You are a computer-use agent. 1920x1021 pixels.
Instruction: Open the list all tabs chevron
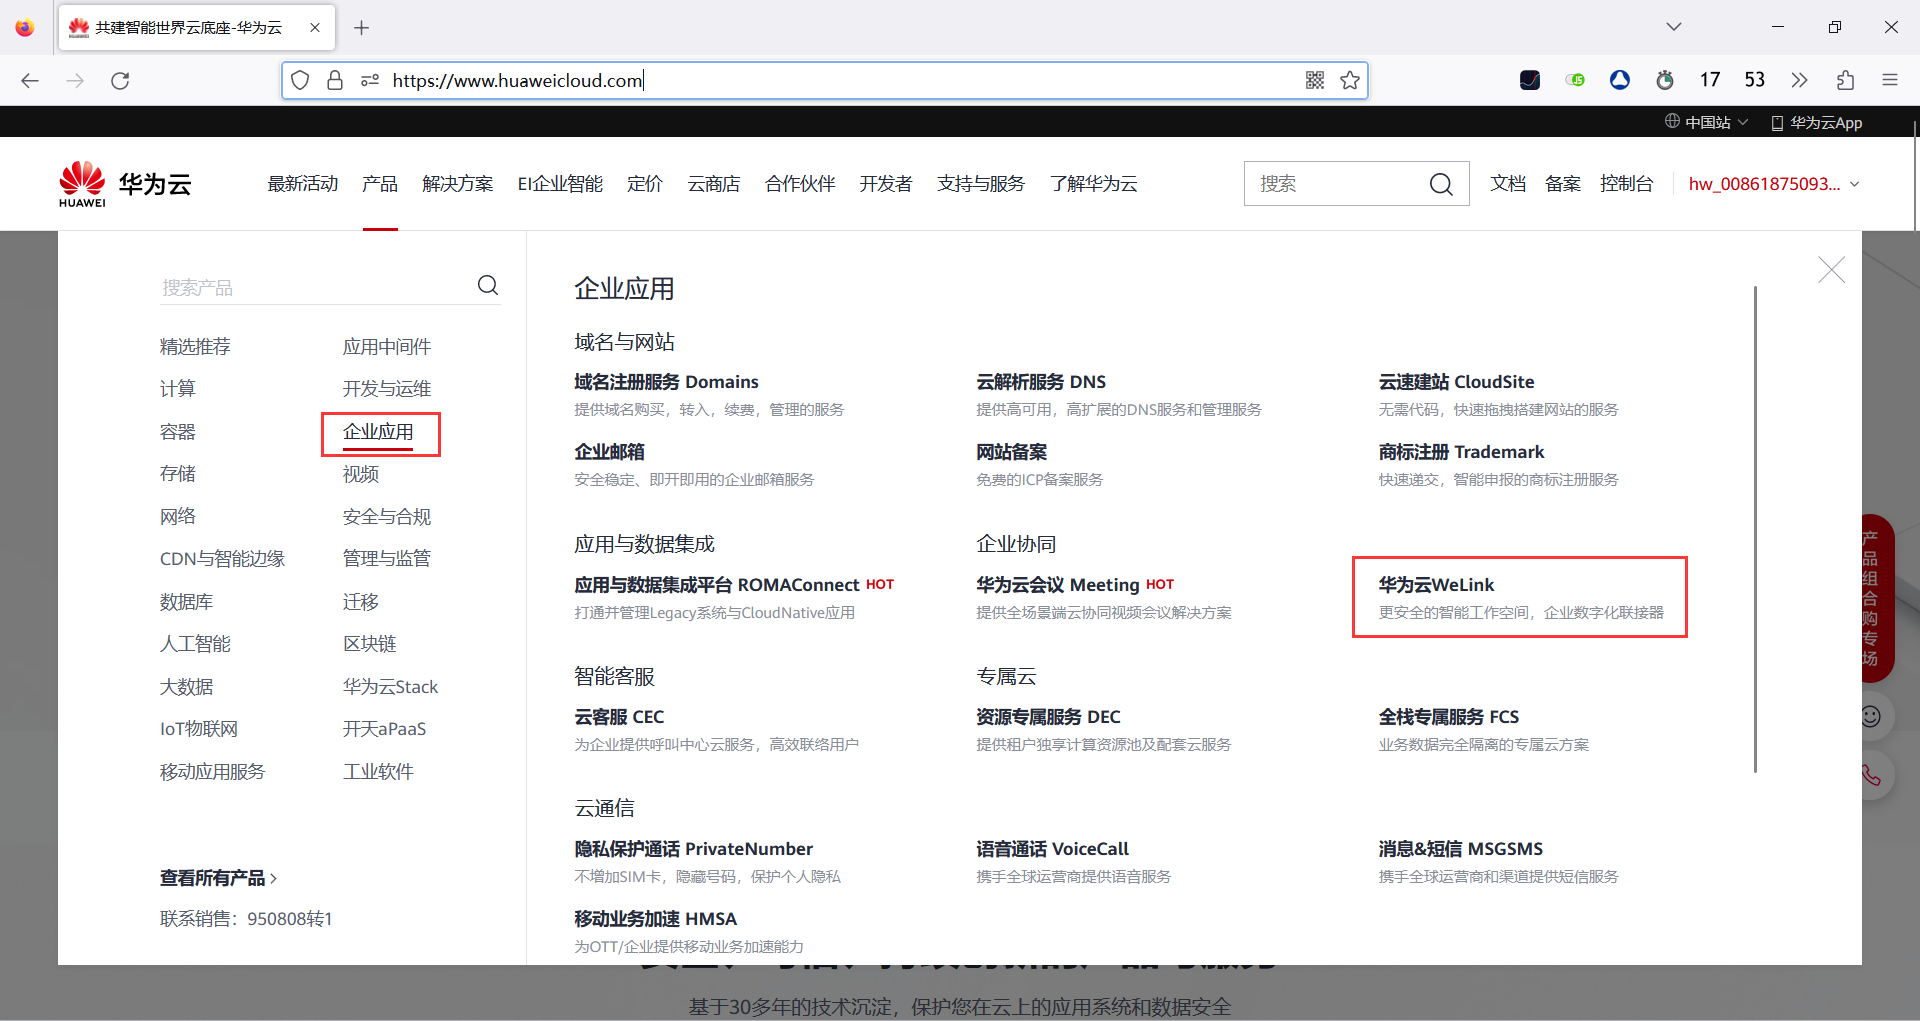click(x=1674, y=27)
